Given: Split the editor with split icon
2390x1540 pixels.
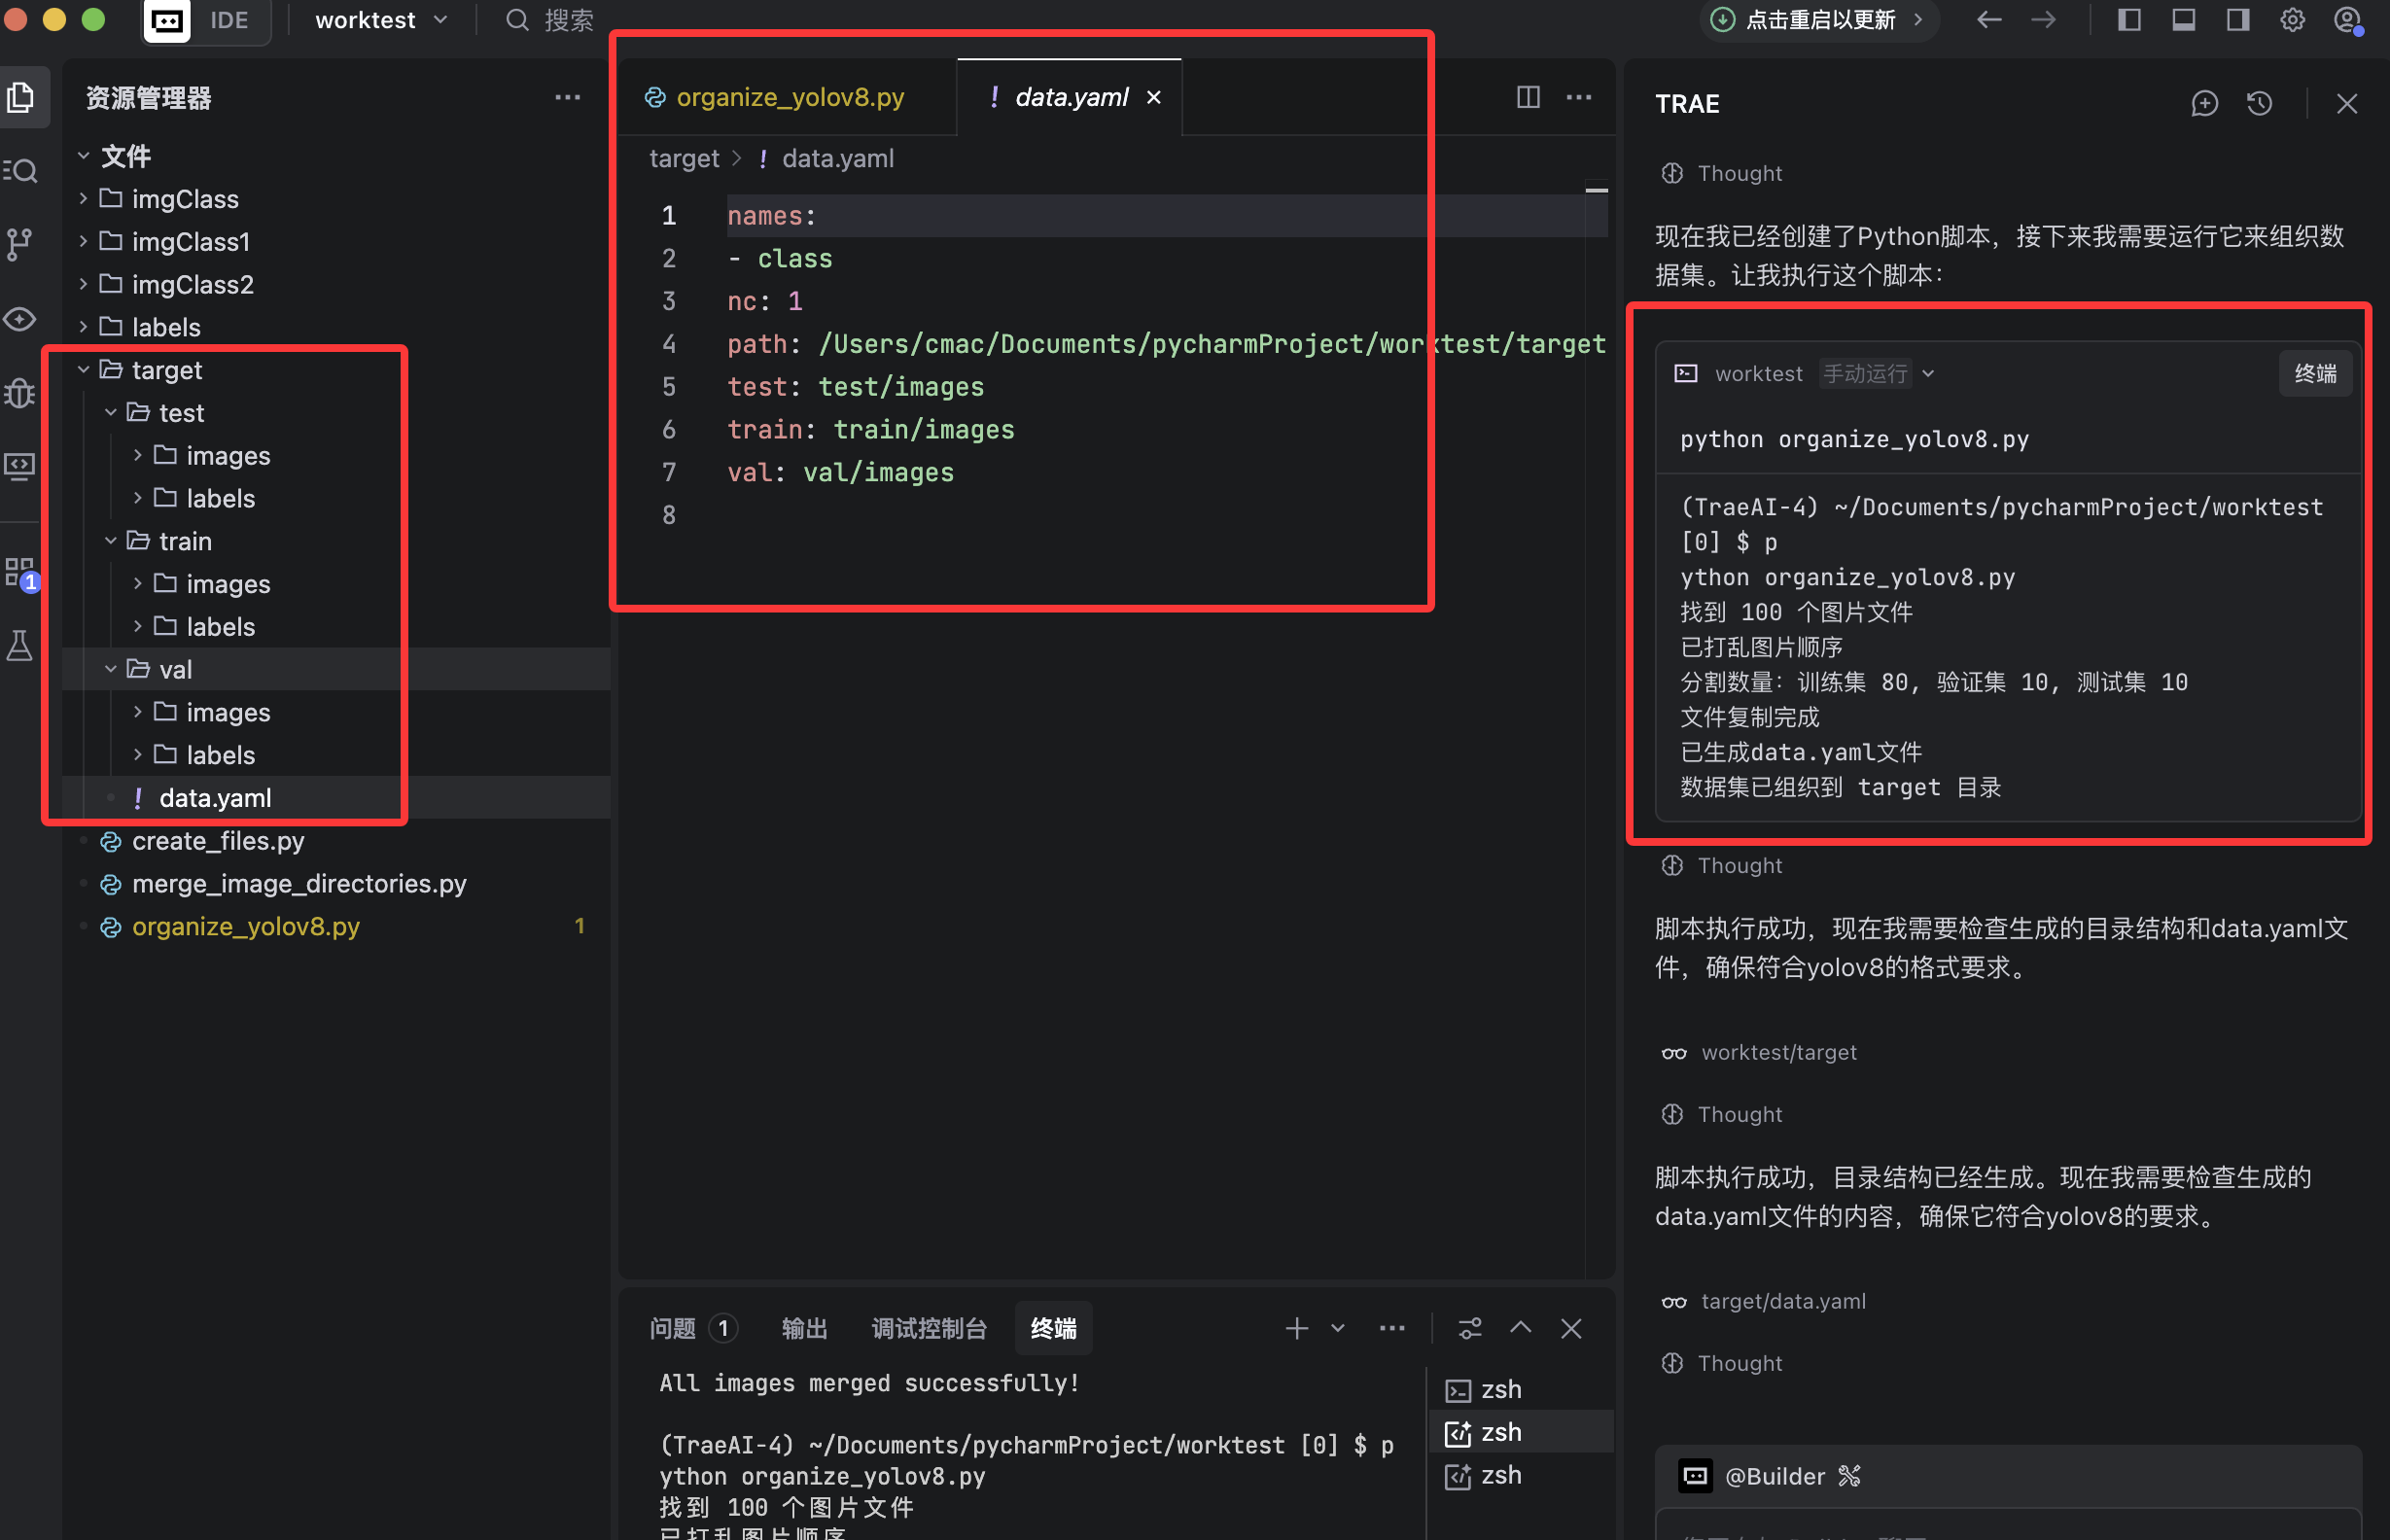Looking at the screenshot, I should 1527,97.
